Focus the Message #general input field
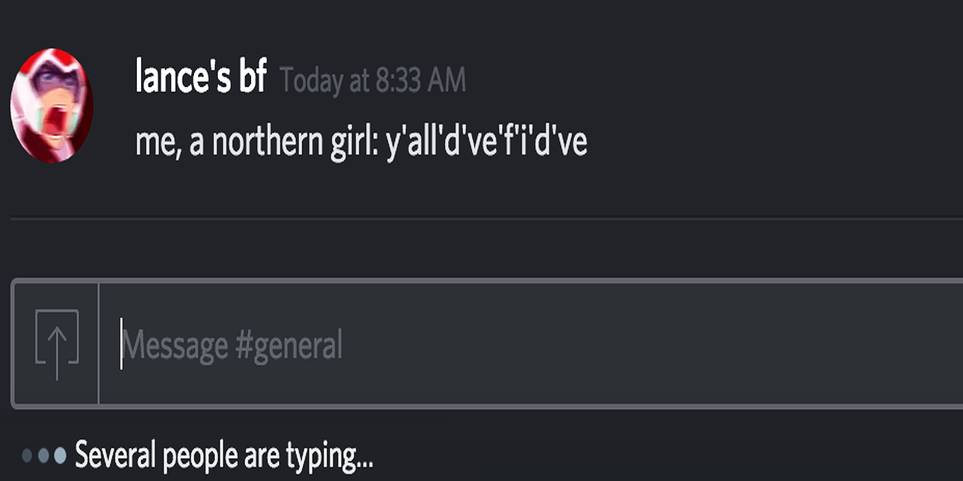Screen dimensions: 963x481 531,343
